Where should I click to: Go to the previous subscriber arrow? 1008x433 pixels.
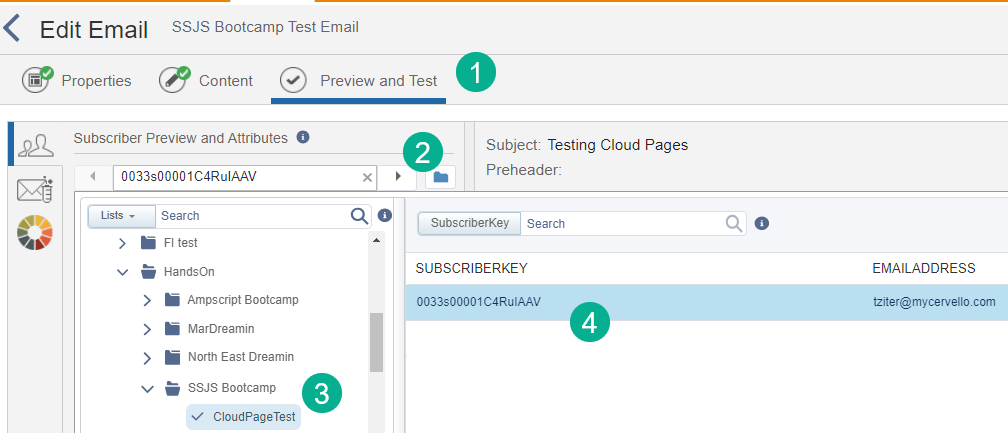tap(94, 177)
